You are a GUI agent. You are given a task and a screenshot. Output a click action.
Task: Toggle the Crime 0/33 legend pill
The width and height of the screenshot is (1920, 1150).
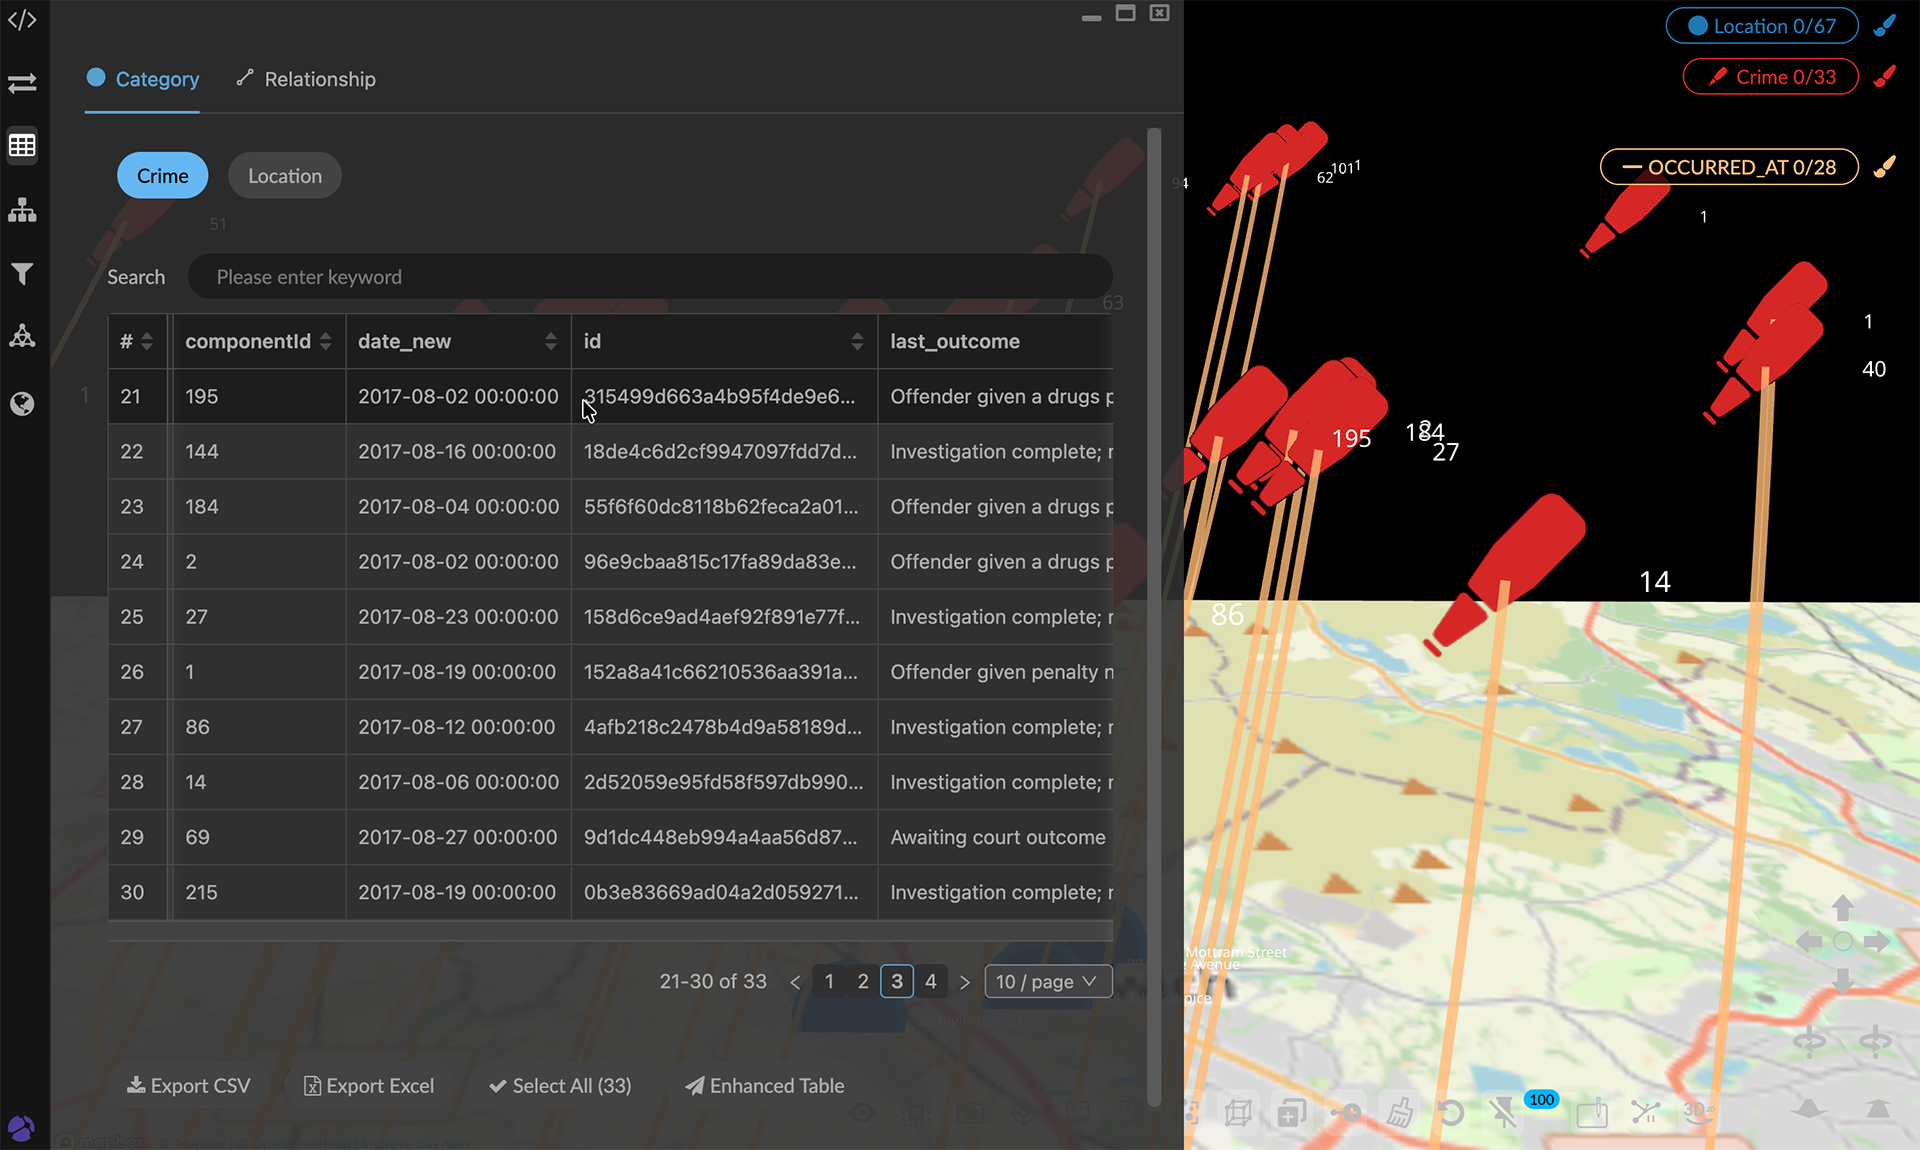point(1770,77)
